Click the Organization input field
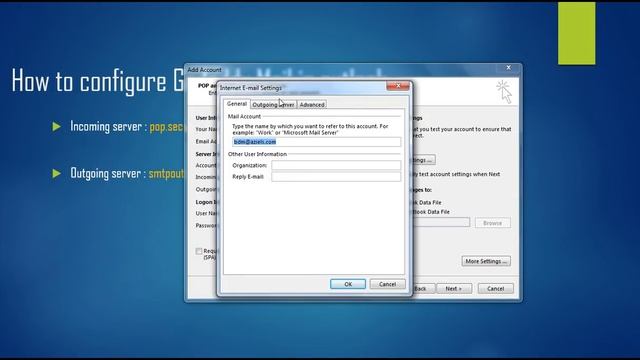Screen dimensions: 640x360 click(336, 165)
